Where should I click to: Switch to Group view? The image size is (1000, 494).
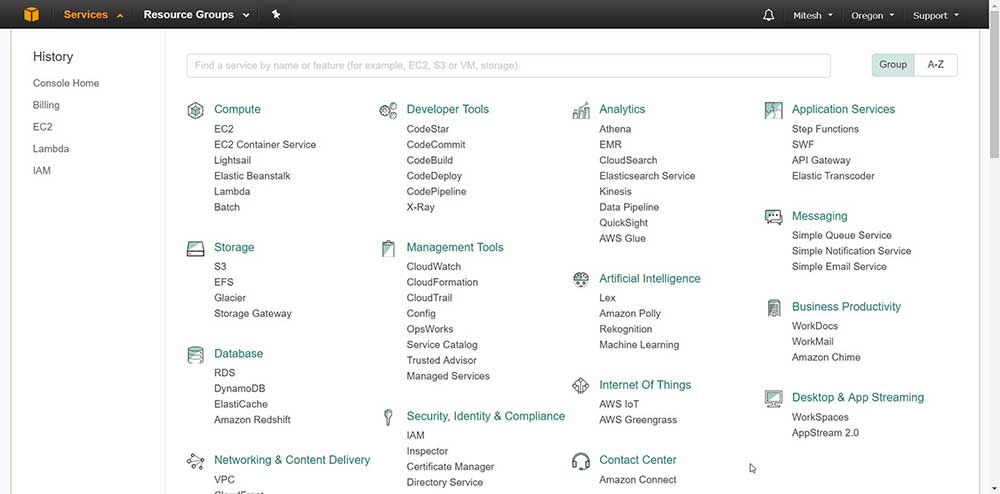point(893,65)
